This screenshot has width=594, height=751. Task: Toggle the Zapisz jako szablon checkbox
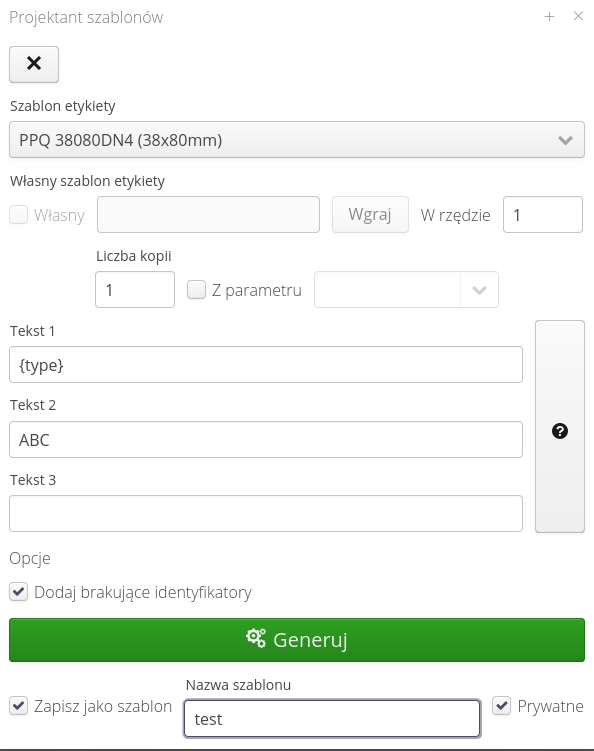[19, 706]
